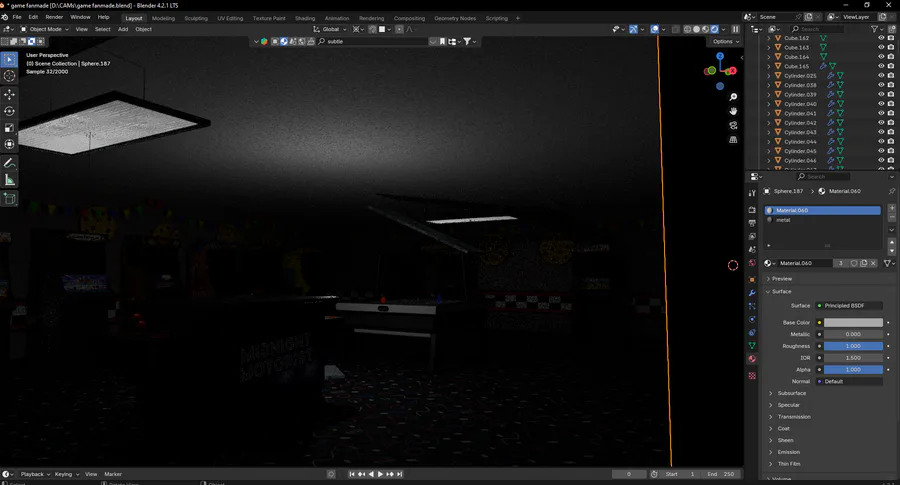The height and width of the screenshot is (485, 900).
Task: Toggle the camera view icon in viewport
Action: pyautogui.click(x=733, y=125)
